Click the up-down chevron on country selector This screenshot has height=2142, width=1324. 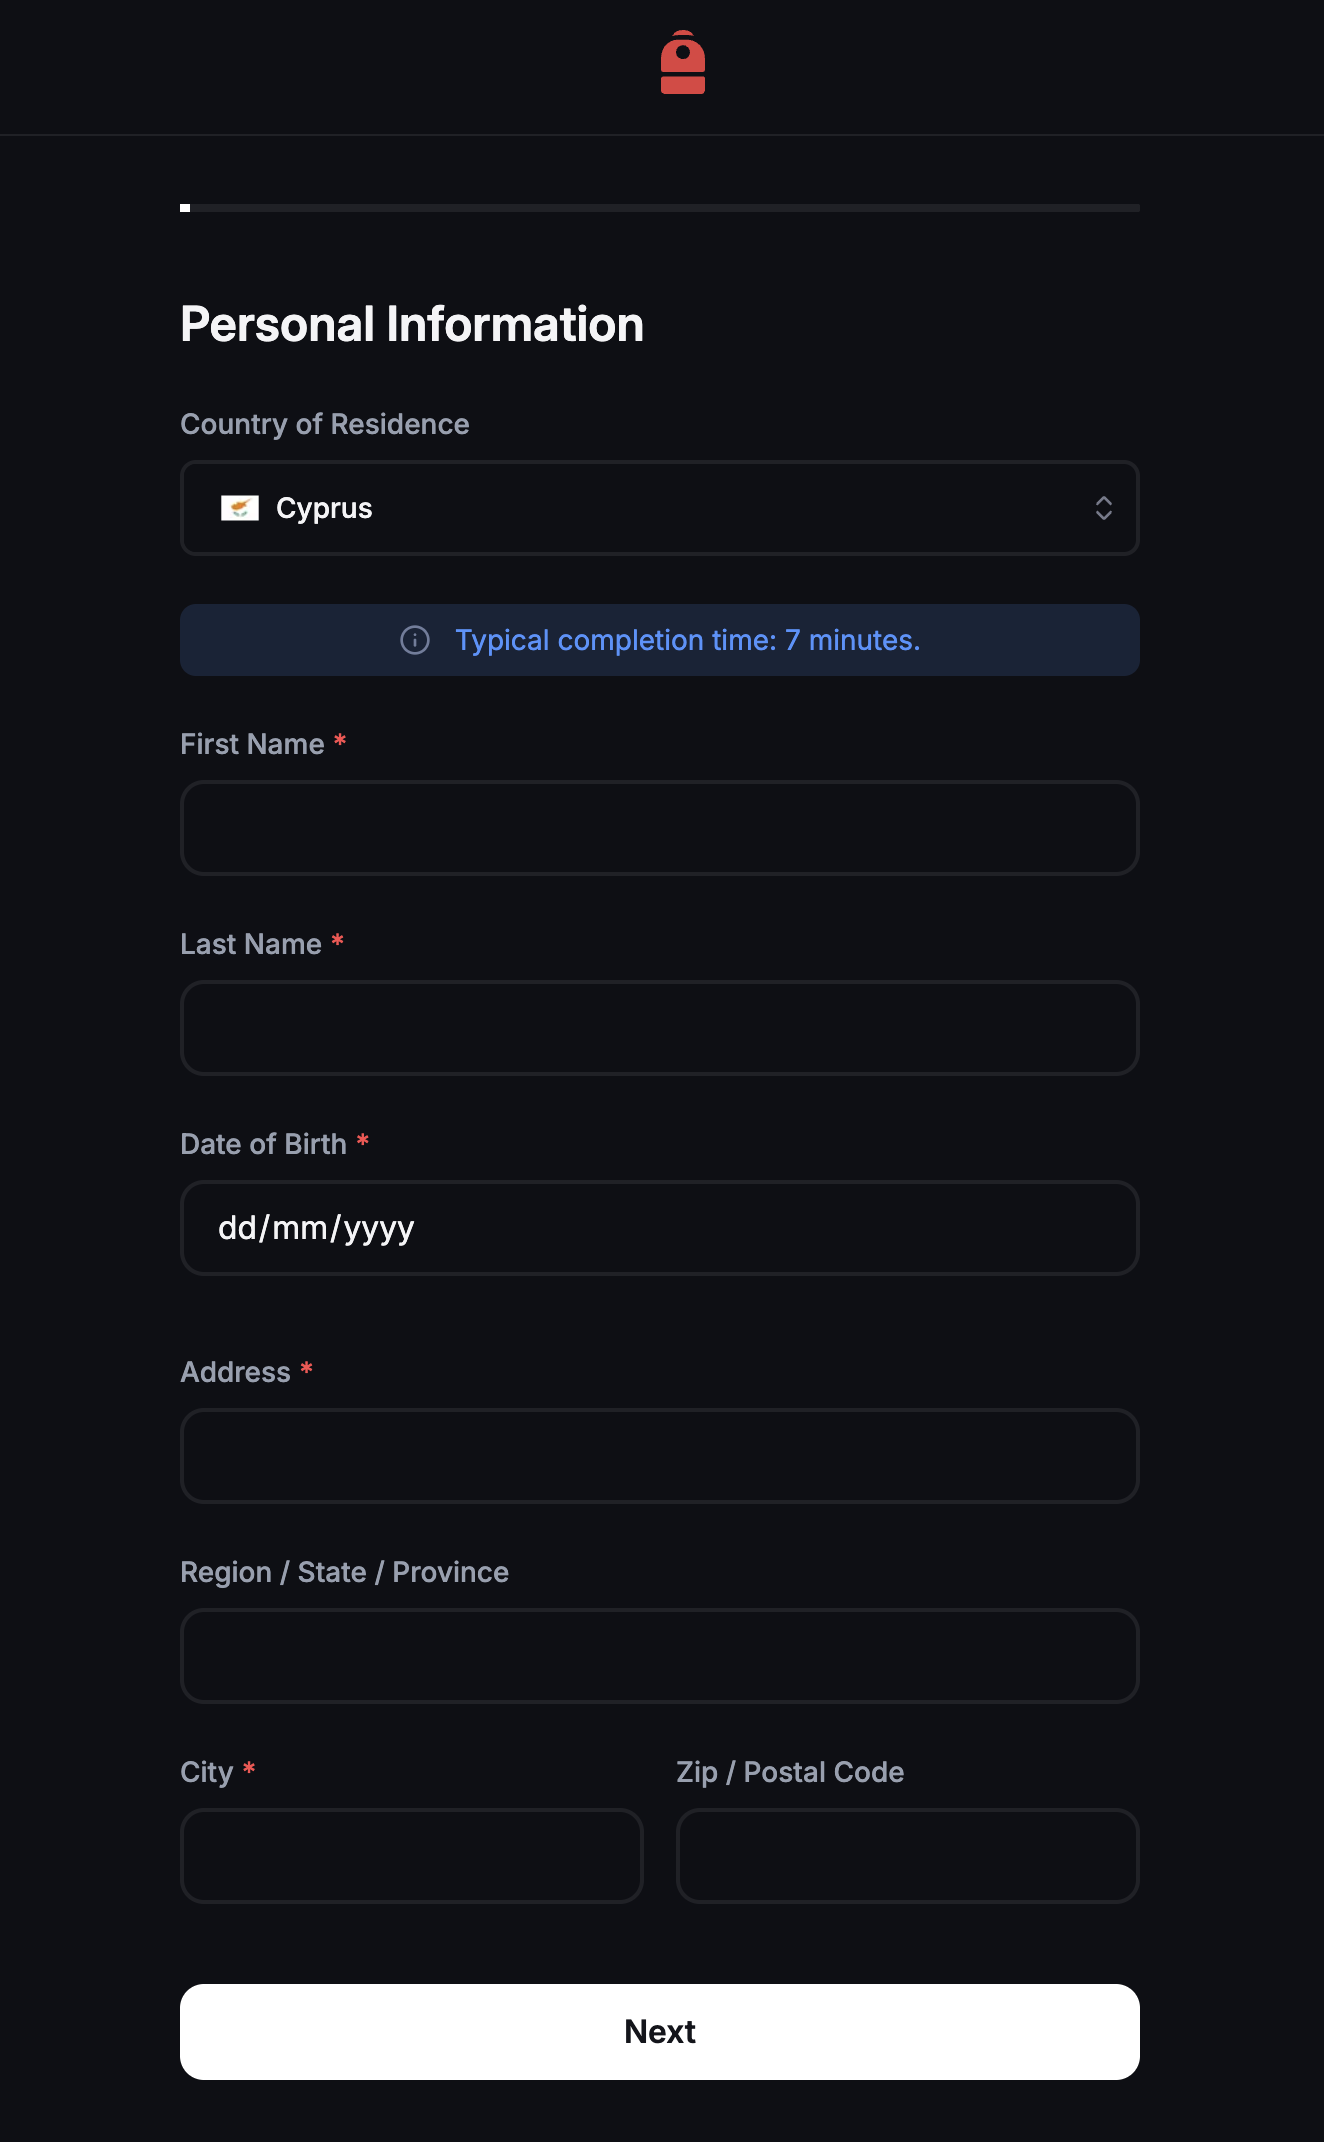[x=1104, y=508]
